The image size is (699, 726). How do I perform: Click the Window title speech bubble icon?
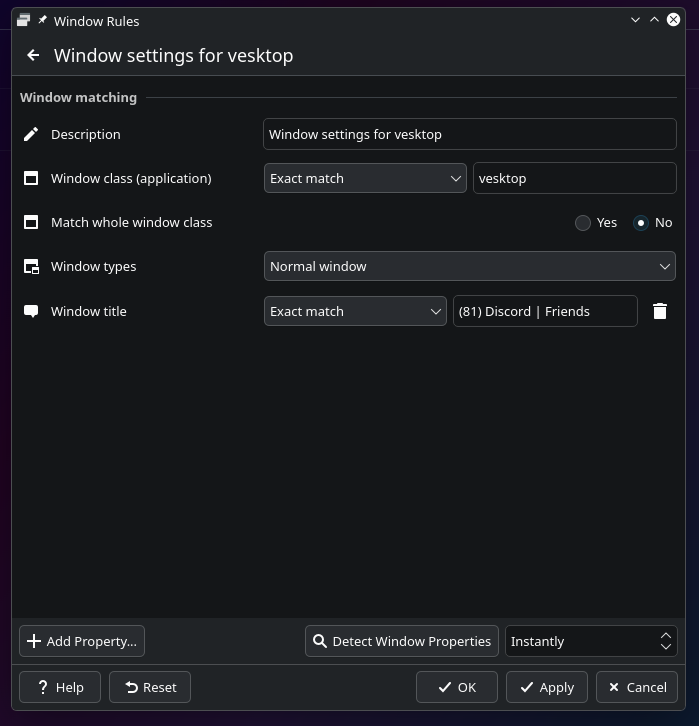pyautogui.click(x=31, y=311)
